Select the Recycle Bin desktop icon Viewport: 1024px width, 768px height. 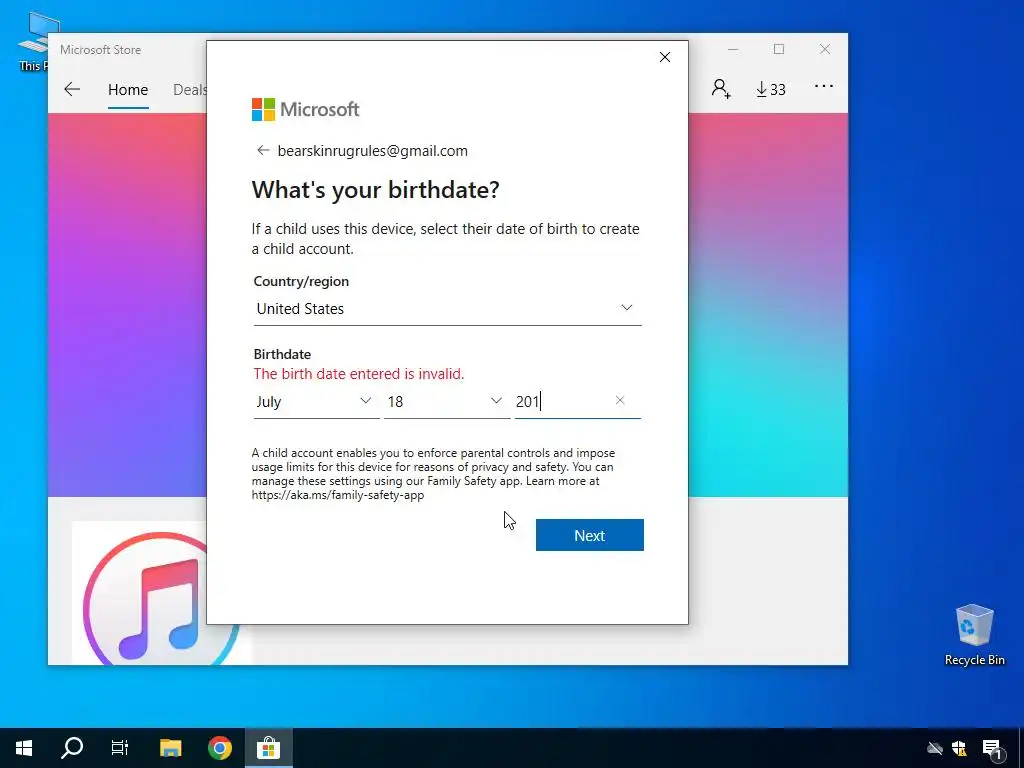pos(974,635)
